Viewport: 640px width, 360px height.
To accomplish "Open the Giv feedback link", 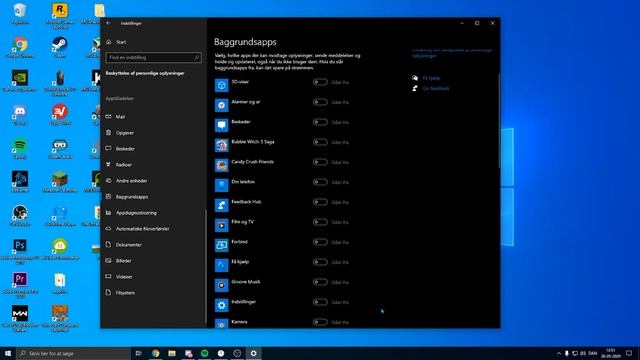I will pyautogui.click(x=436, y=88).
